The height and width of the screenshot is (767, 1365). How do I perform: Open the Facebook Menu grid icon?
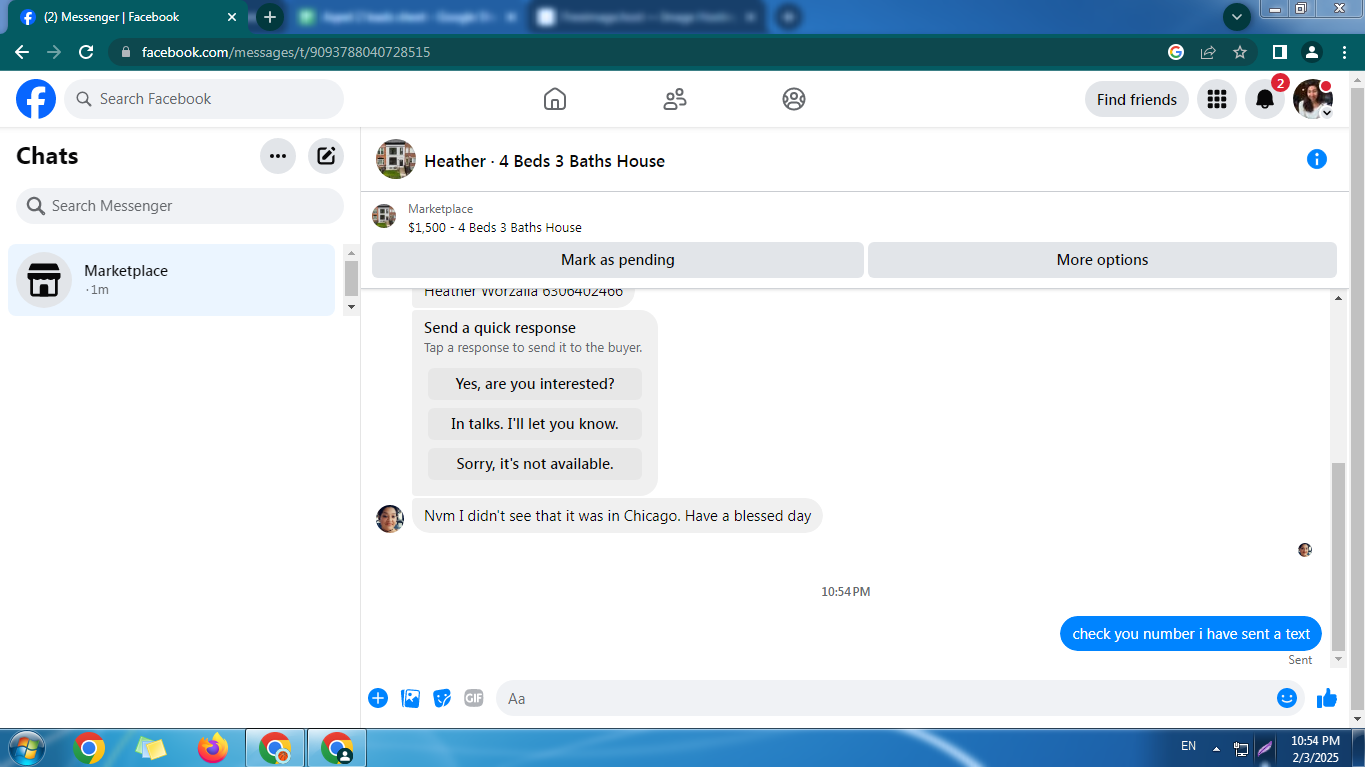1217,99
